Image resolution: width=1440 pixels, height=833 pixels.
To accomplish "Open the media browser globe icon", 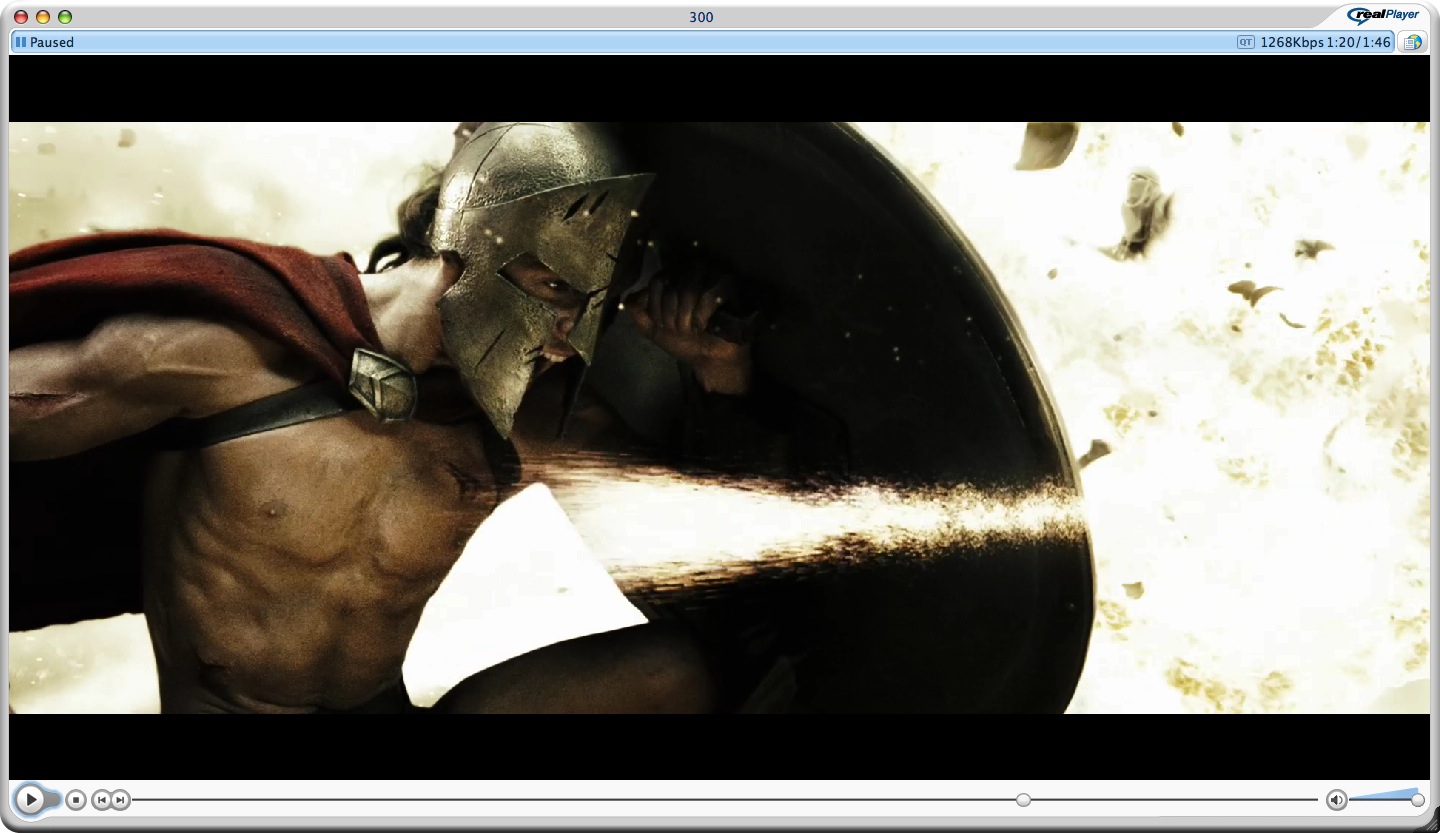I will pyautogui.click(x=1412, y=42).
